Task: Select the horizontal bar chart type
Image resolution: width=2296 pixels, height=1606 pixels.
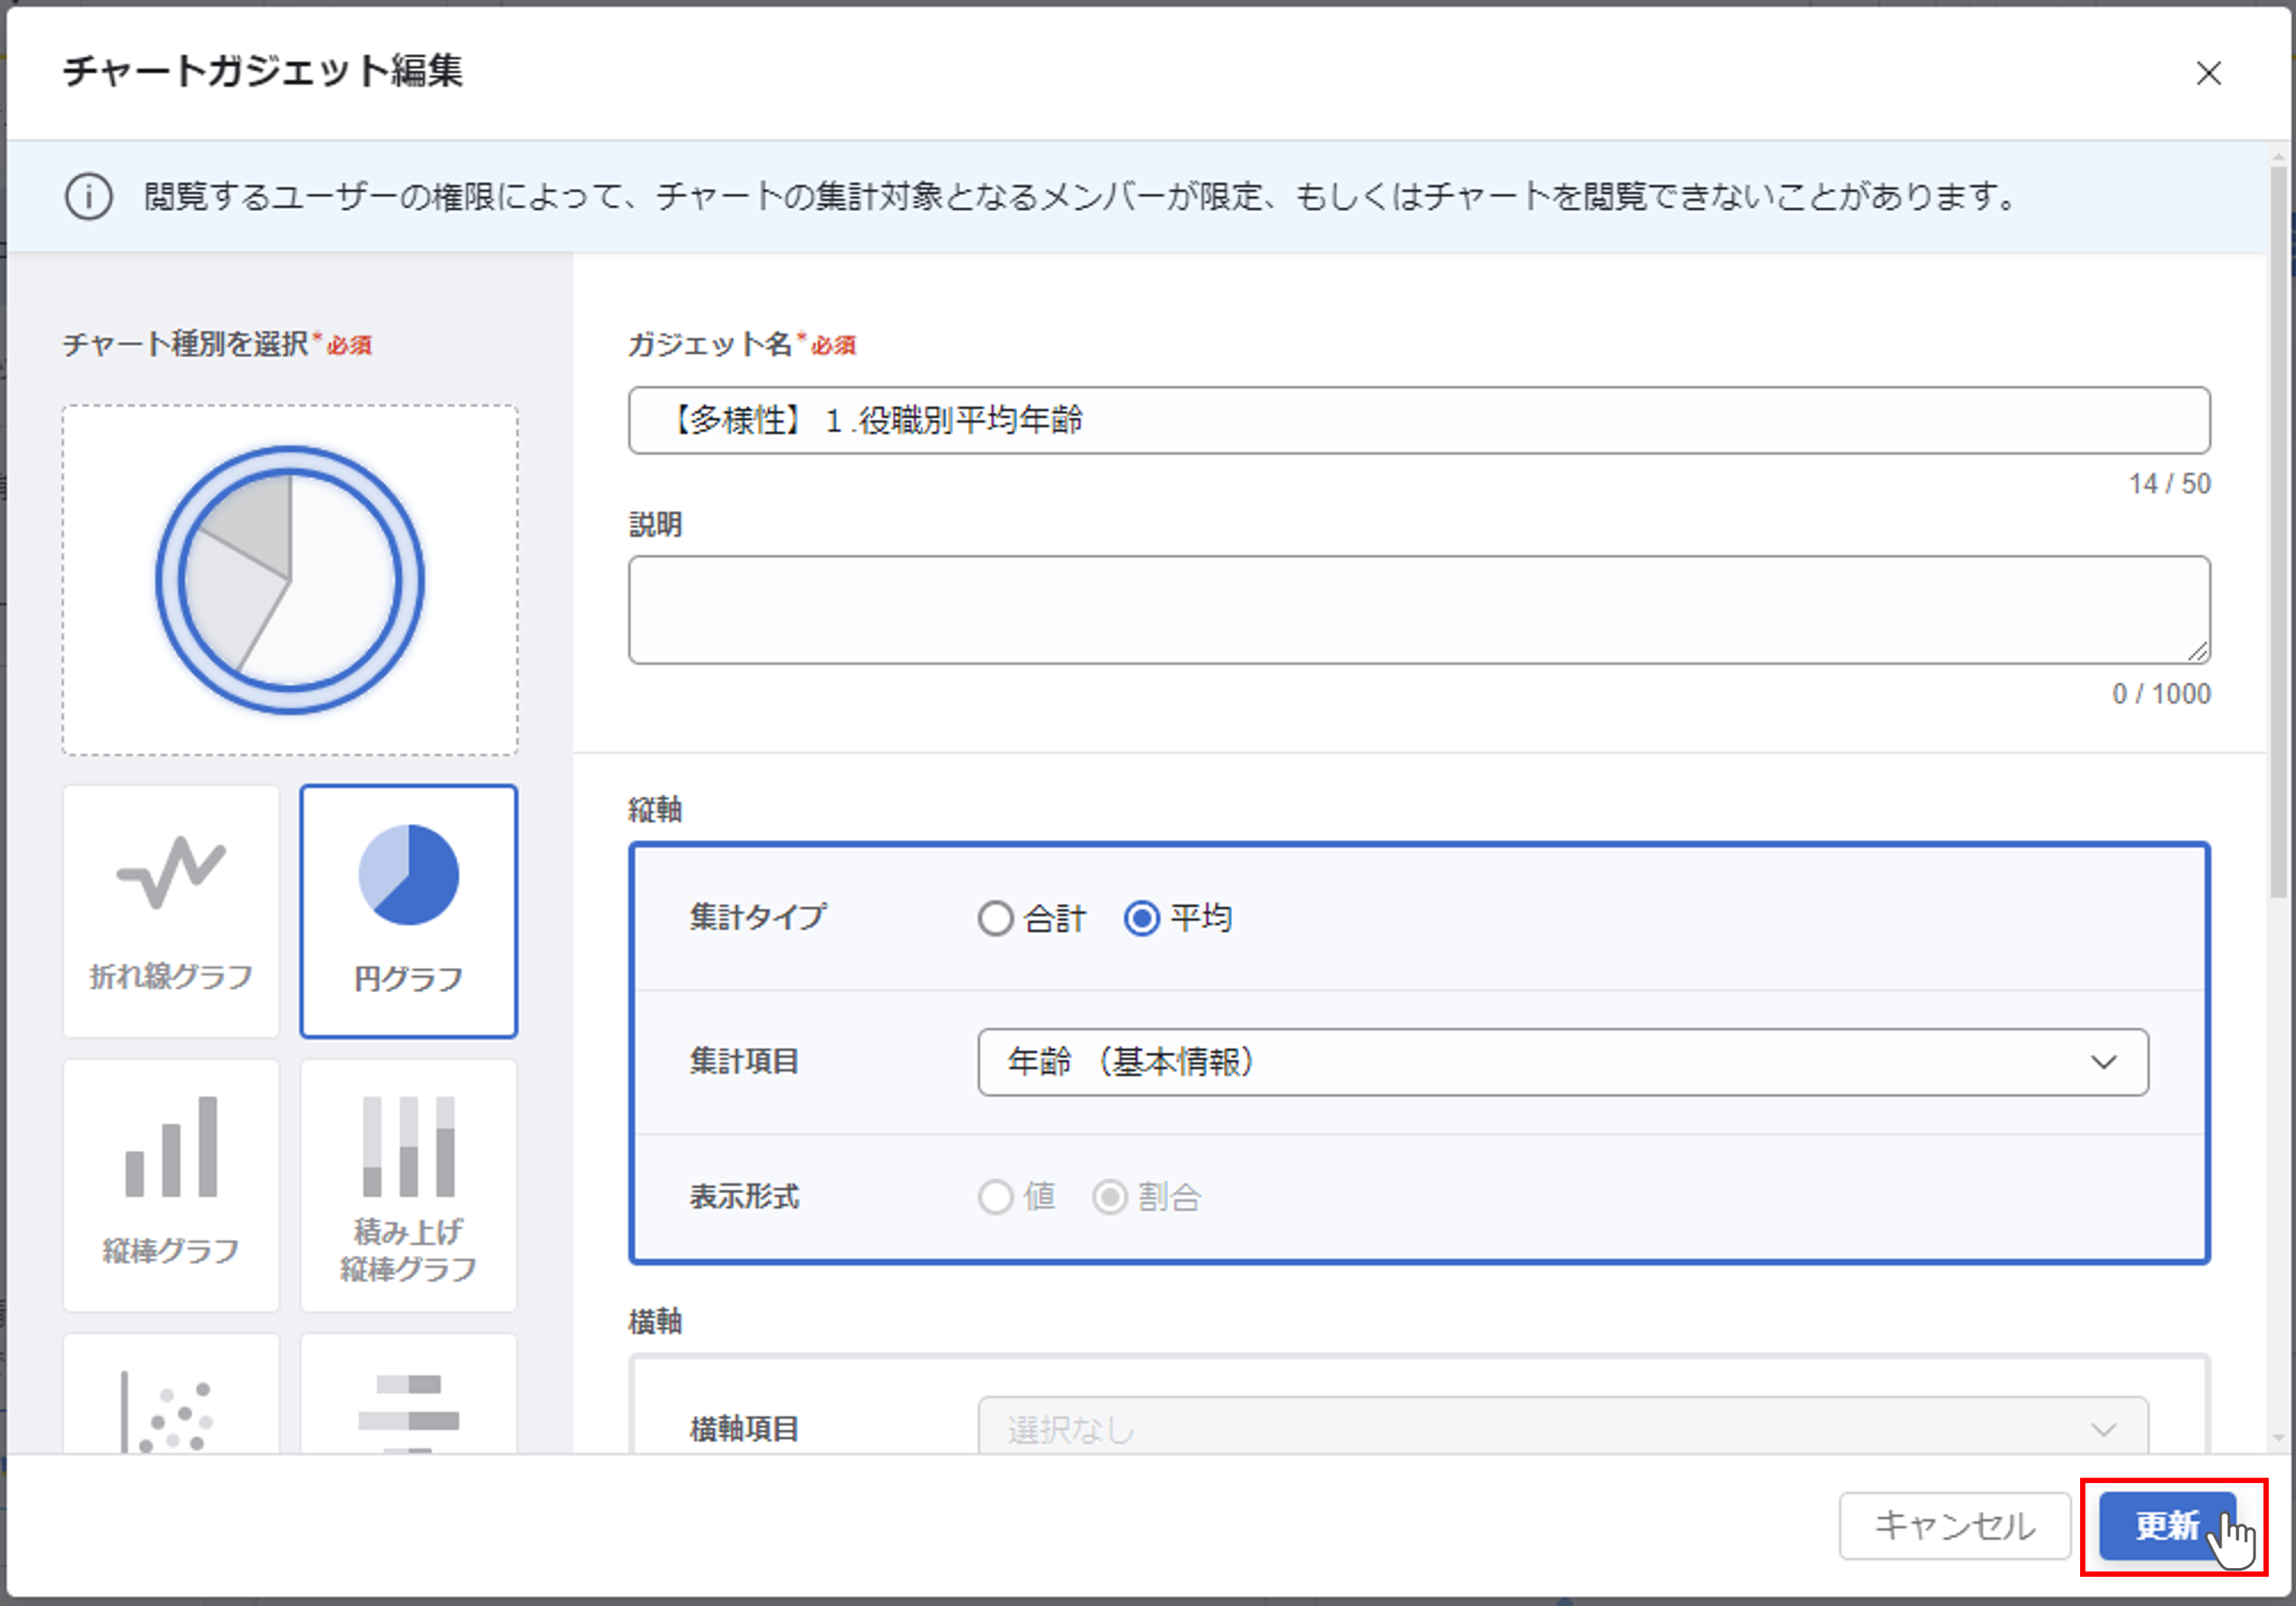Action: (x=408, y=1400)
